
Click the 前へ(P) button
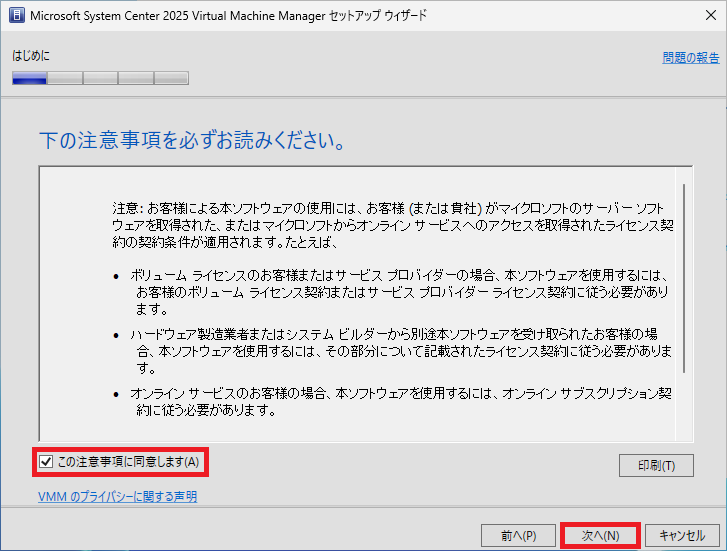(x=518, y=536)
